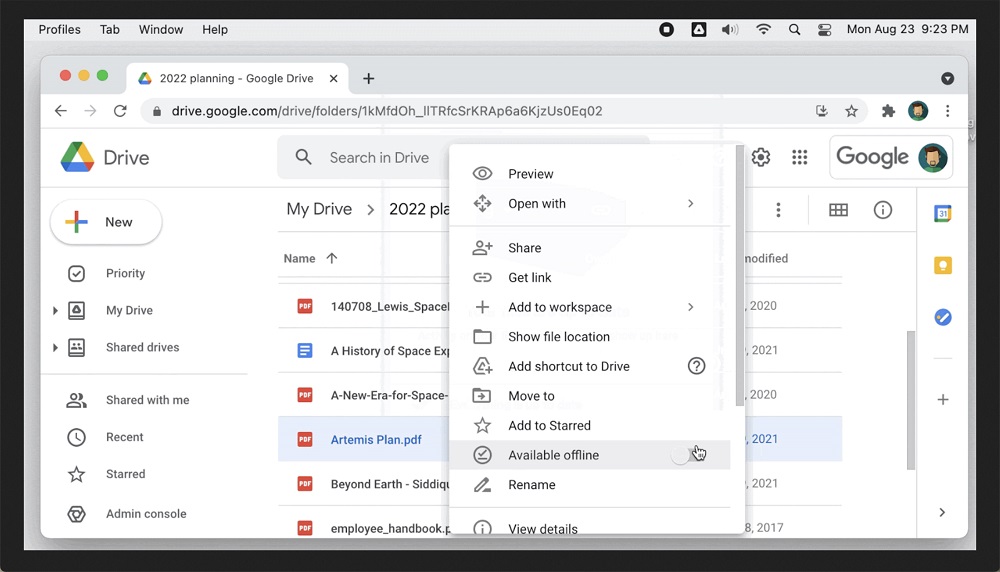Image resolution: width=1000 pixels, height=572 pixels.
Task: Open Google apps grid launcher
Action: coord(800,157)
